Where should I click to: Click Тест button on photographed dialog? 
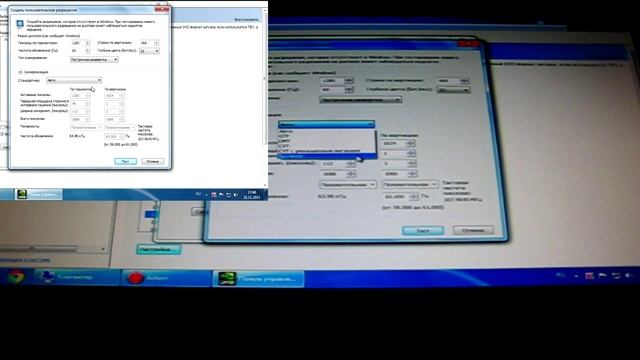click(423, 231)
